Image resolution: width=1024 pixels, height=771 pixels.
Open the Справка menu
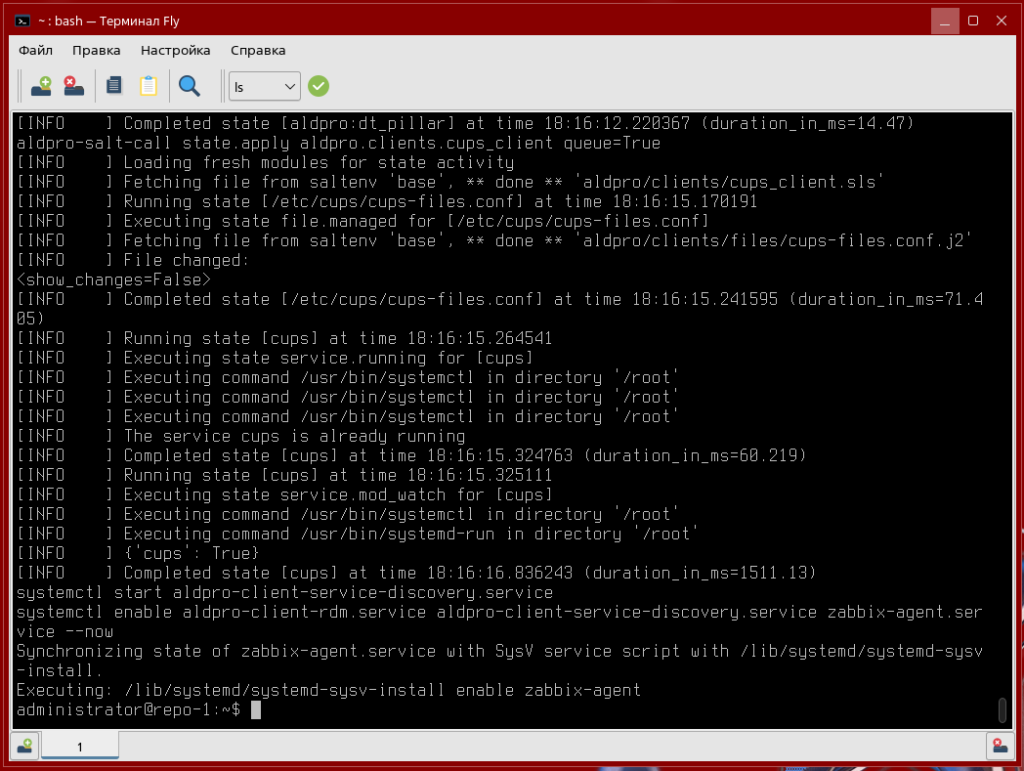[x=258, y=50]
